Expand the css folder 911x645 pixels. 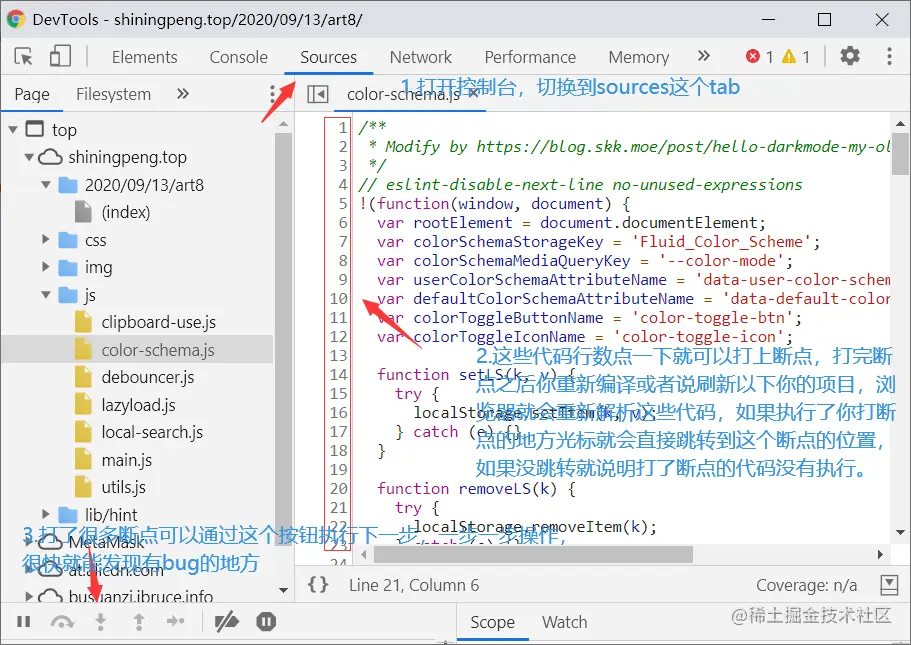[x=46, y=239]
